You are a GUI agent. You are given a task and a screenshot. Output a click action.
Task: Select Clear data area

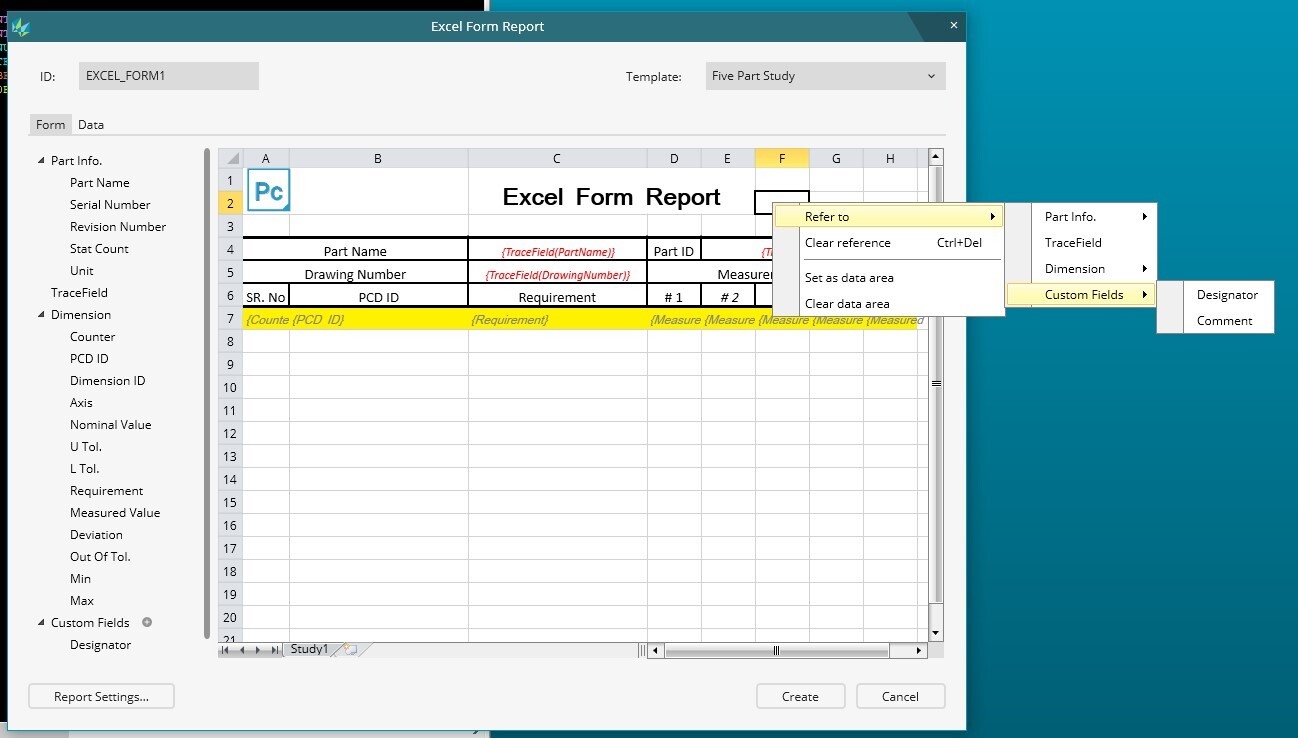[x=889, y=303]
